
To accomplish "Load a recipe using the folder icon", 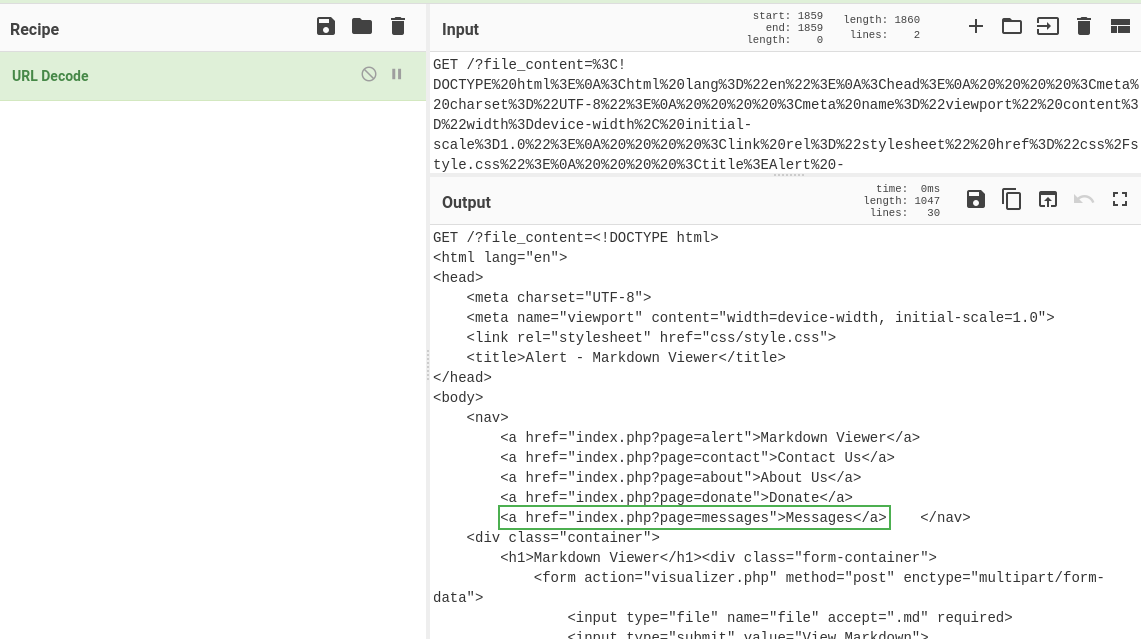I will (x=362, y=27).
